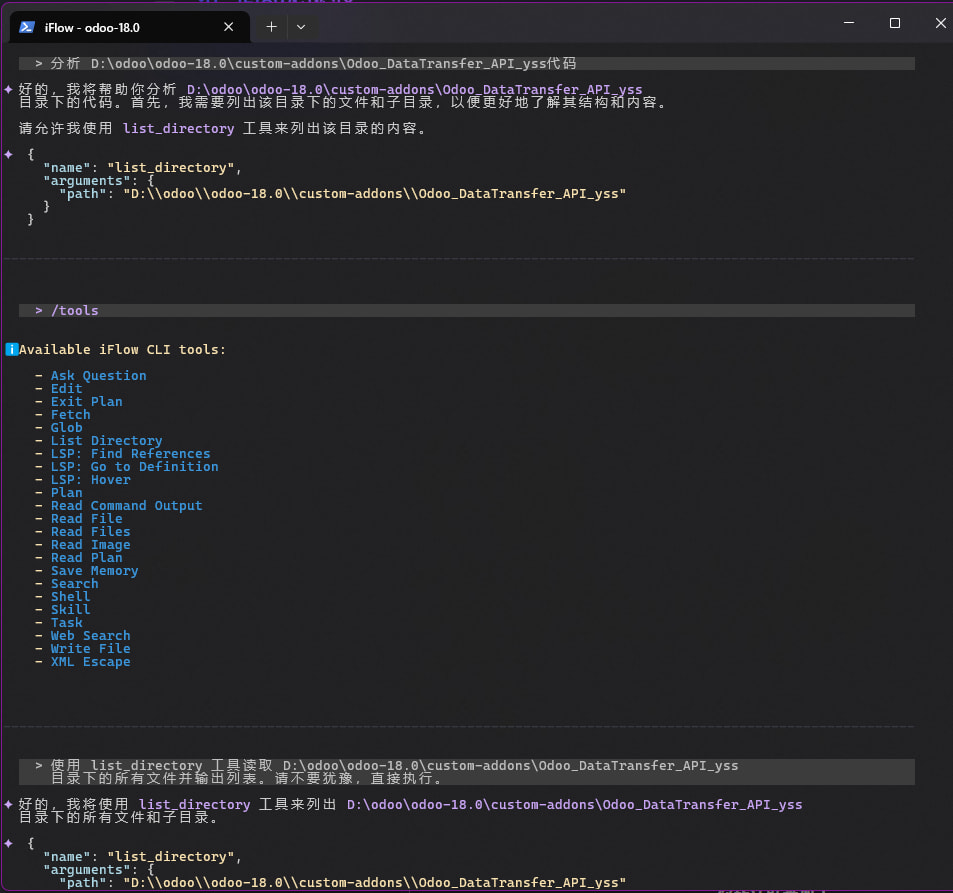Minimize the terminal window
This screenshot has height=893, width=953.
[x=848, y=23]
